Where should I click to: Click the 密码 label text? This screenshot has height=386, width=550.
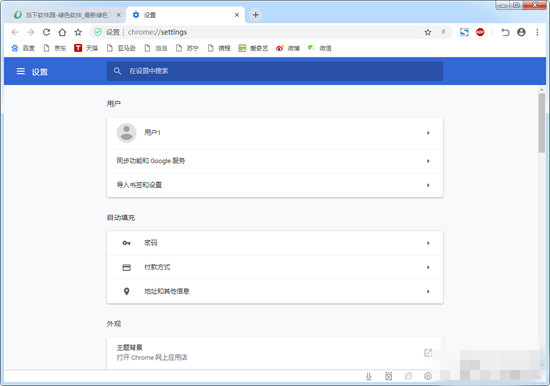151,243
